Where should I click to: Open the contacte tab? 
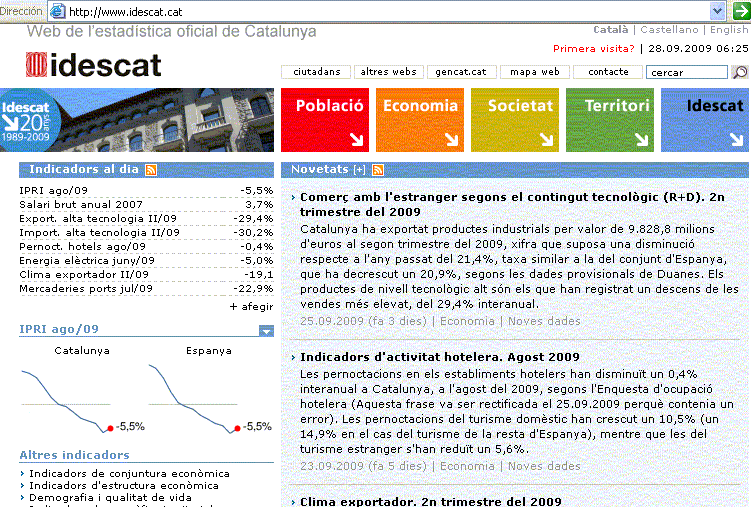click(608, 72)
